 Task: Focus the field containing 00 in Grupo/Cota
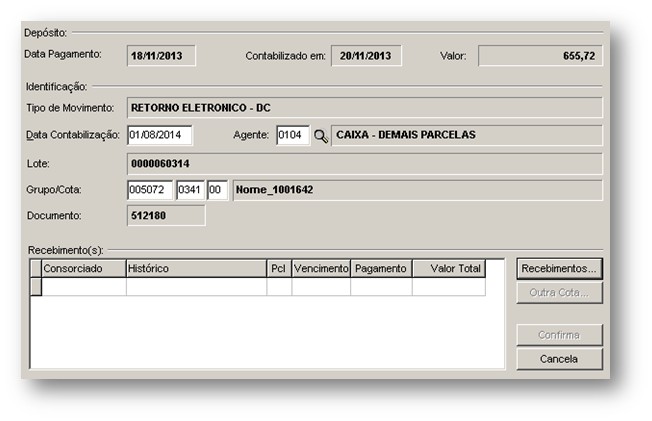[217, 190]
